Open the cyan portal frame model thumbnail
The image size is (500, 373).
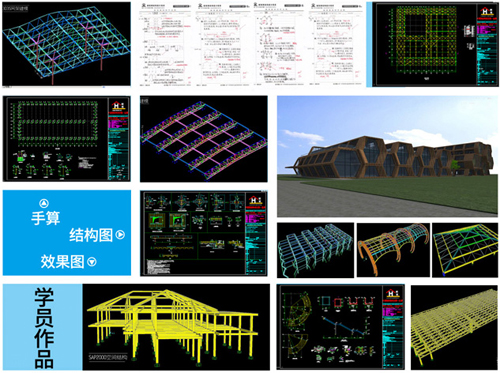click(x=315, y=250)
